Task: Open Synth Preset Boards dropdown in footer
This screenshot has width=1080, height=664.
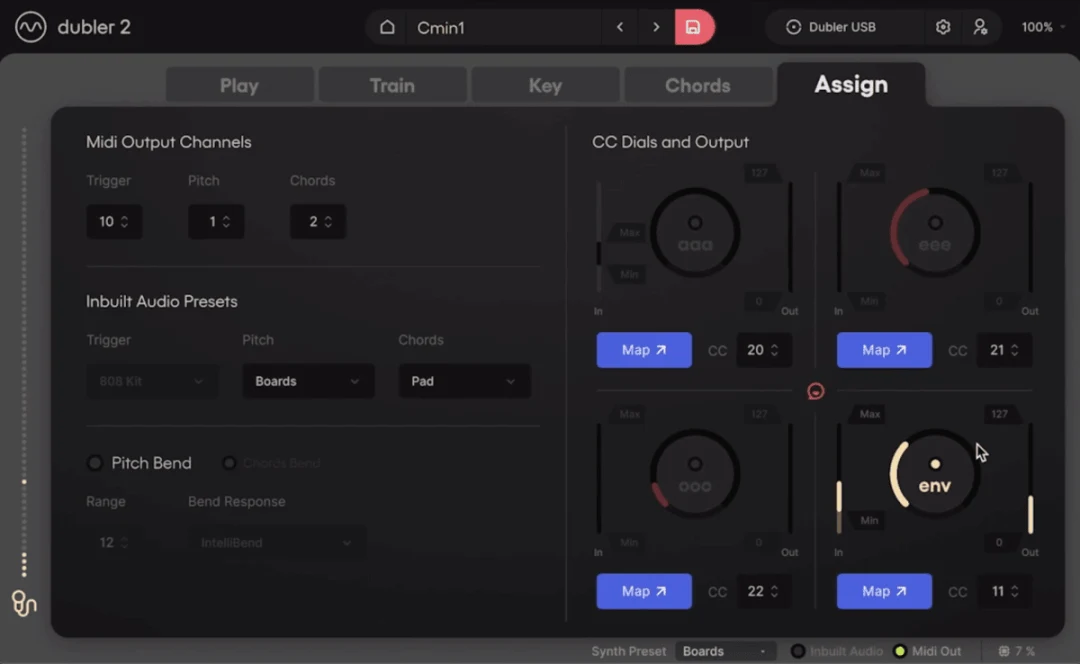Action: pyautogui.click(x=725, y=651)
